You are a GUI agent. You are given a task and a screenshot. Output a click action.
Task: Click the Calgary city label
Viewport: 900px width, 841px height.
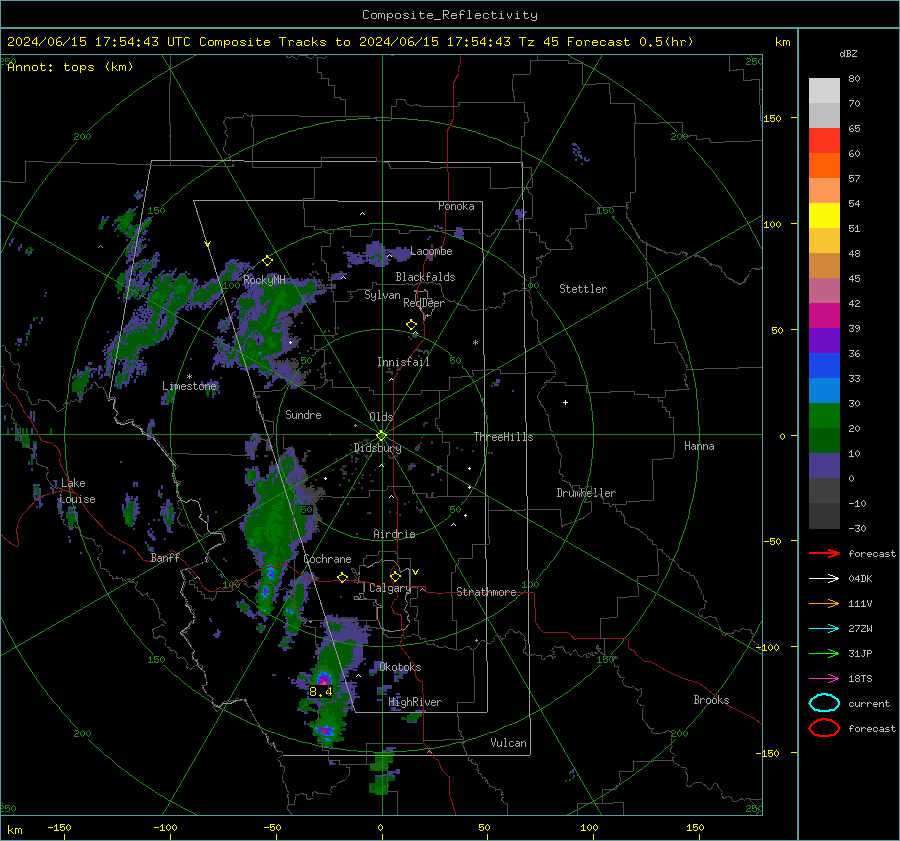[x=390, y=588]
